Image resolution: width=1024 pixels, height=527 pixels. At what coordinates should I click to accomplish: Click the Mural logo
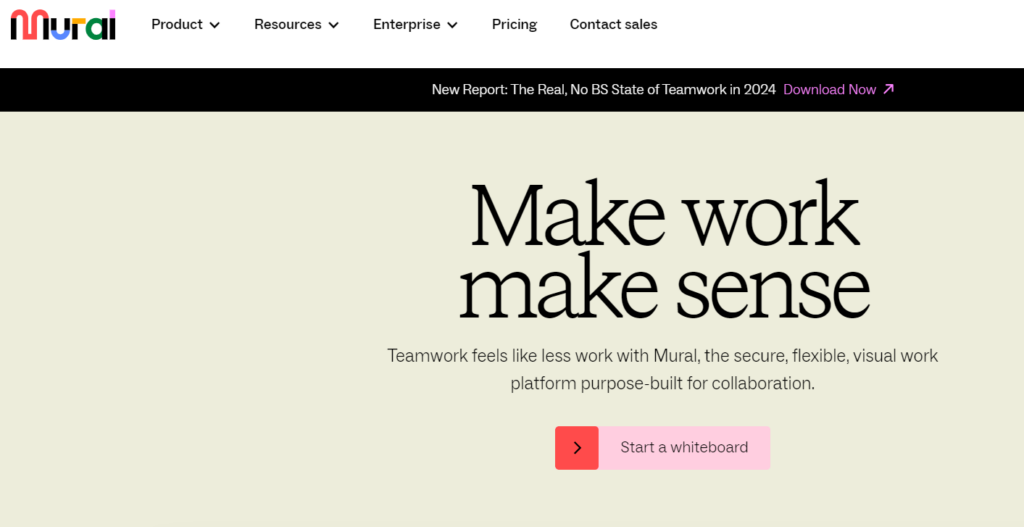(63, 25)
